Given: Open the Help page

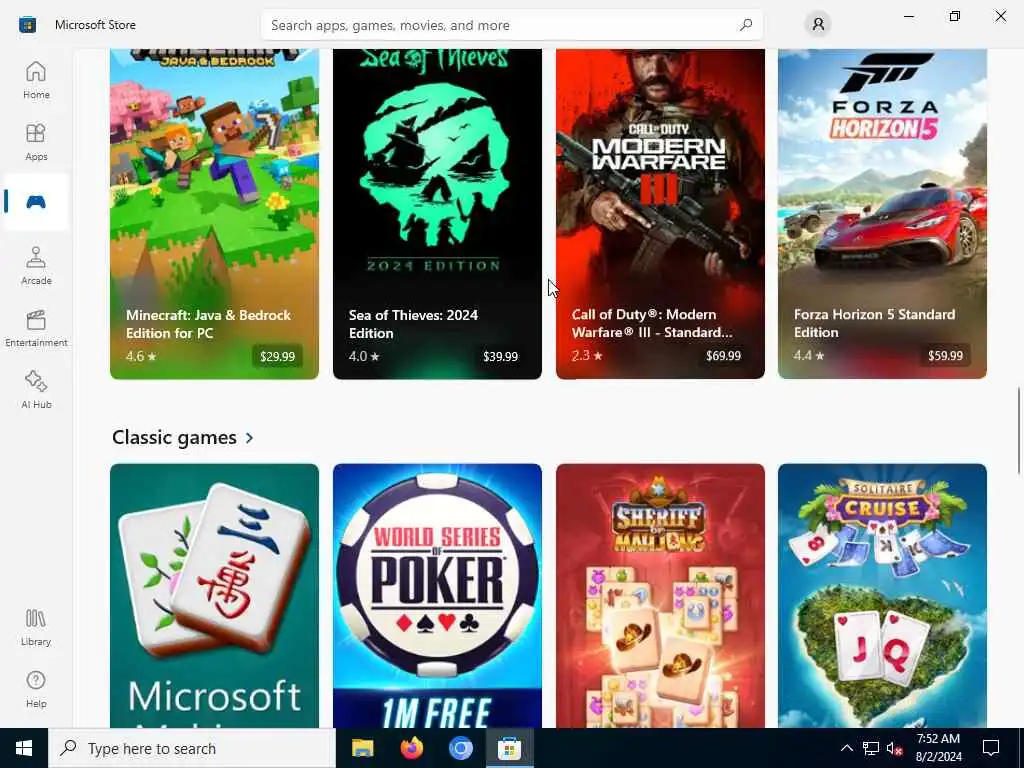Looking at the screenshot, I should pos(36,689).
